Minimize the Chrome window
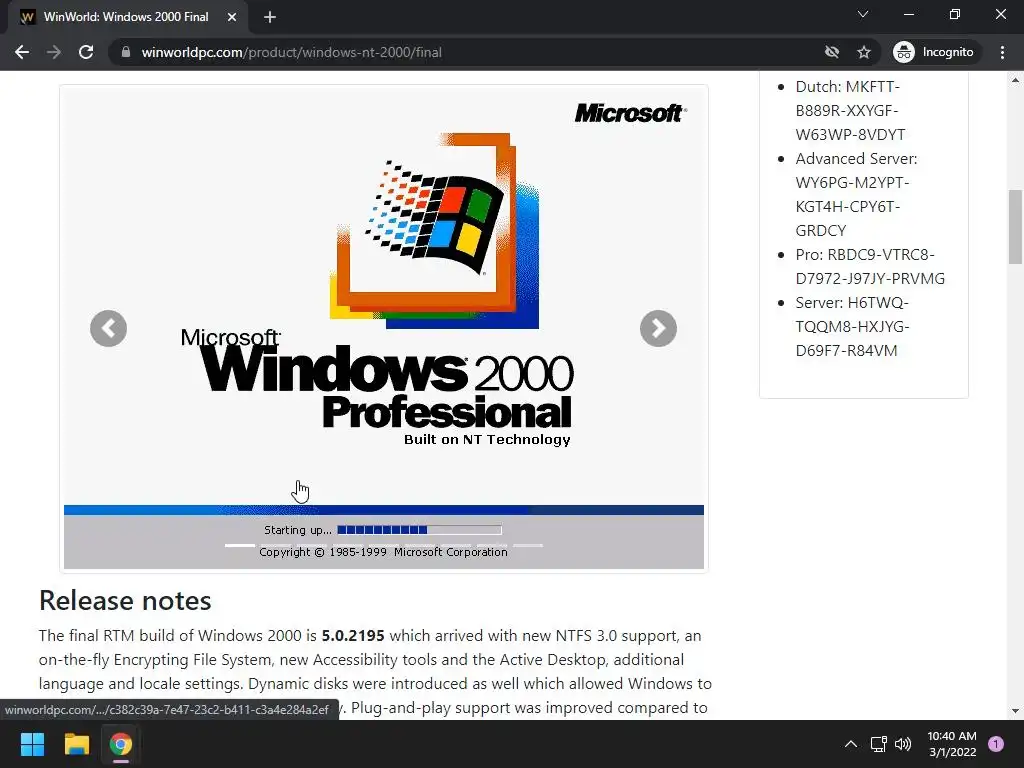This screenshot has height=768, width=1024. pyautogui.click(x=908, y=14)
